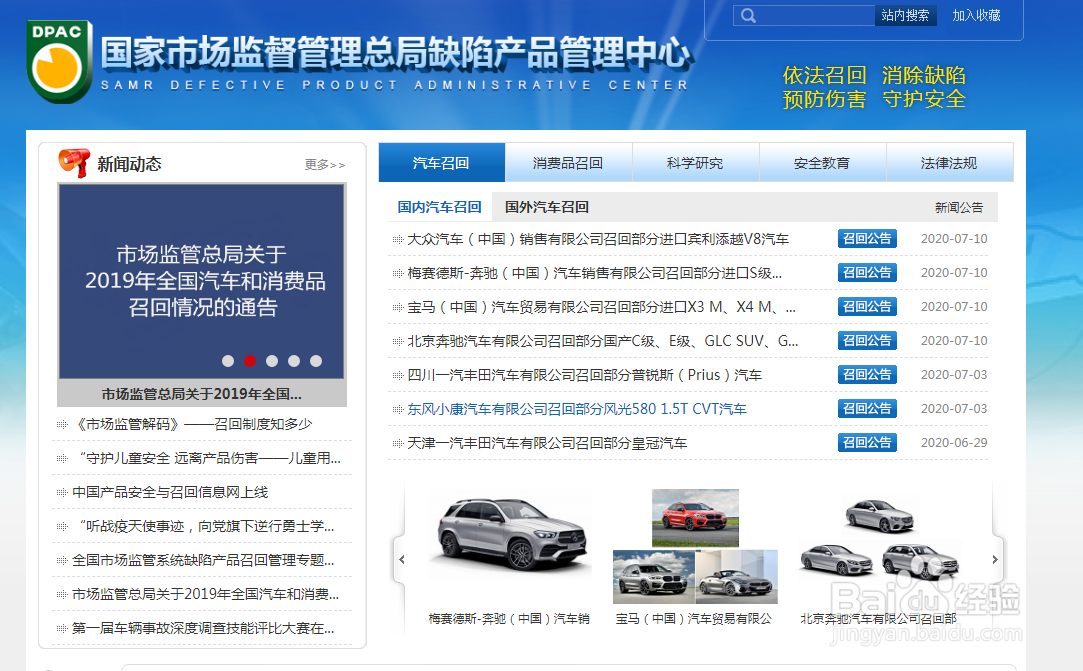The width and height of the screenshot is (1083, 671).
Task: Open 更多>> news link
Action: click(x=325, y=164)
